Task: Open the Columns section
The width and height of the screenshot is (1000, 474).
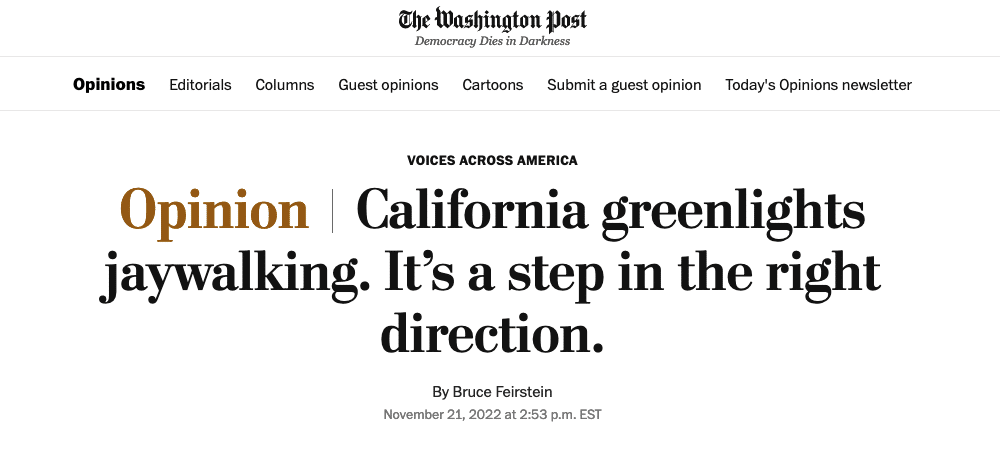Action: click(x=284, y=85)
